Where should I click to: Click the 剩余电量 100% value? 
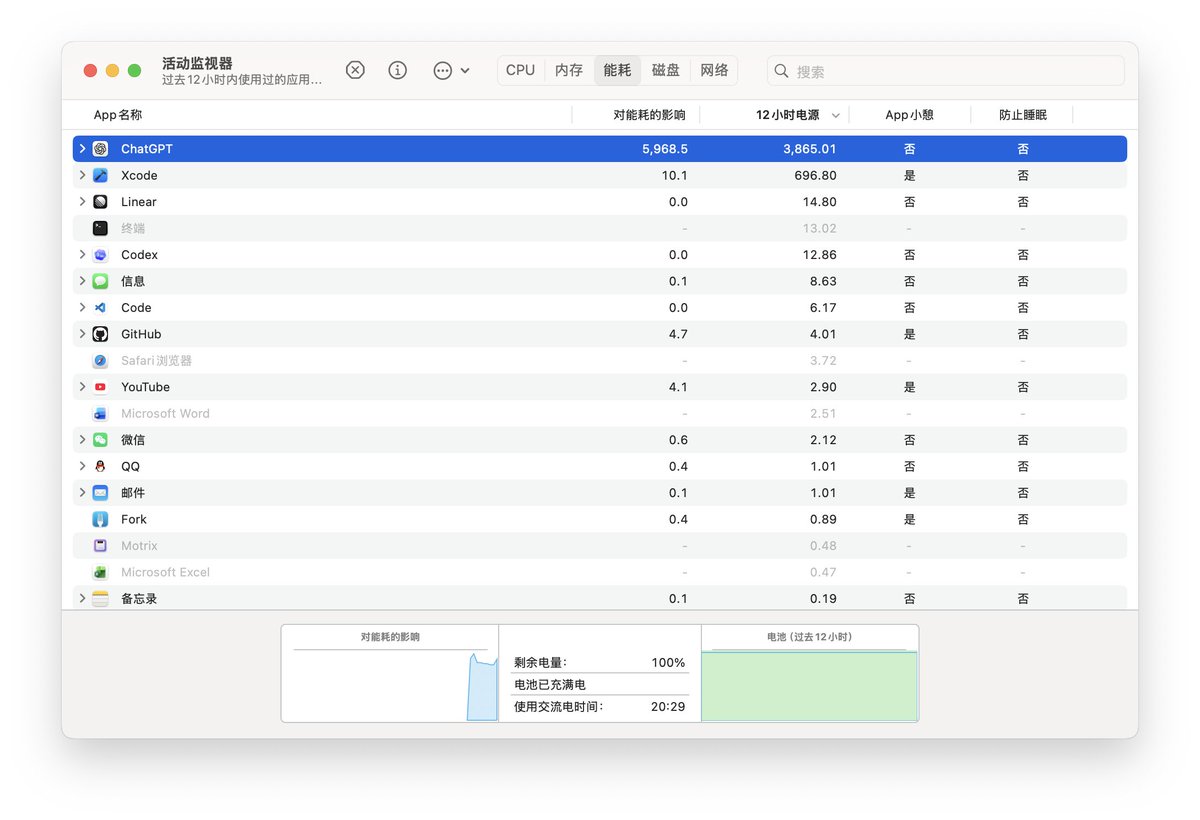tap(667, 663)
